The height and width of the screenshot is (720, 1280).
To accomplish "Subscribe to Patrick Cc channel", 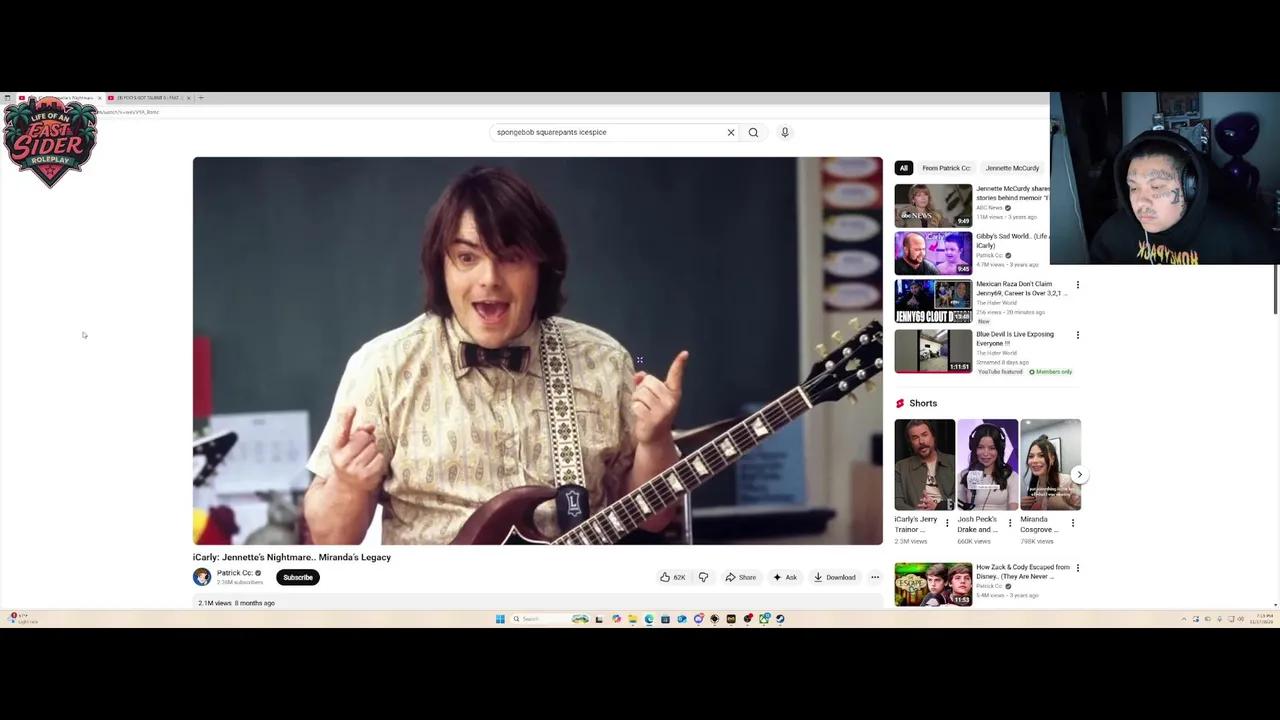I will point(298,577).
